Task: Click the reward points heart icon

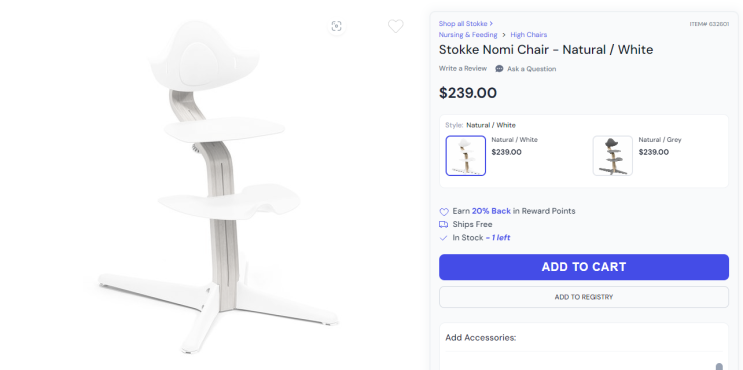Action: [444, 211]
